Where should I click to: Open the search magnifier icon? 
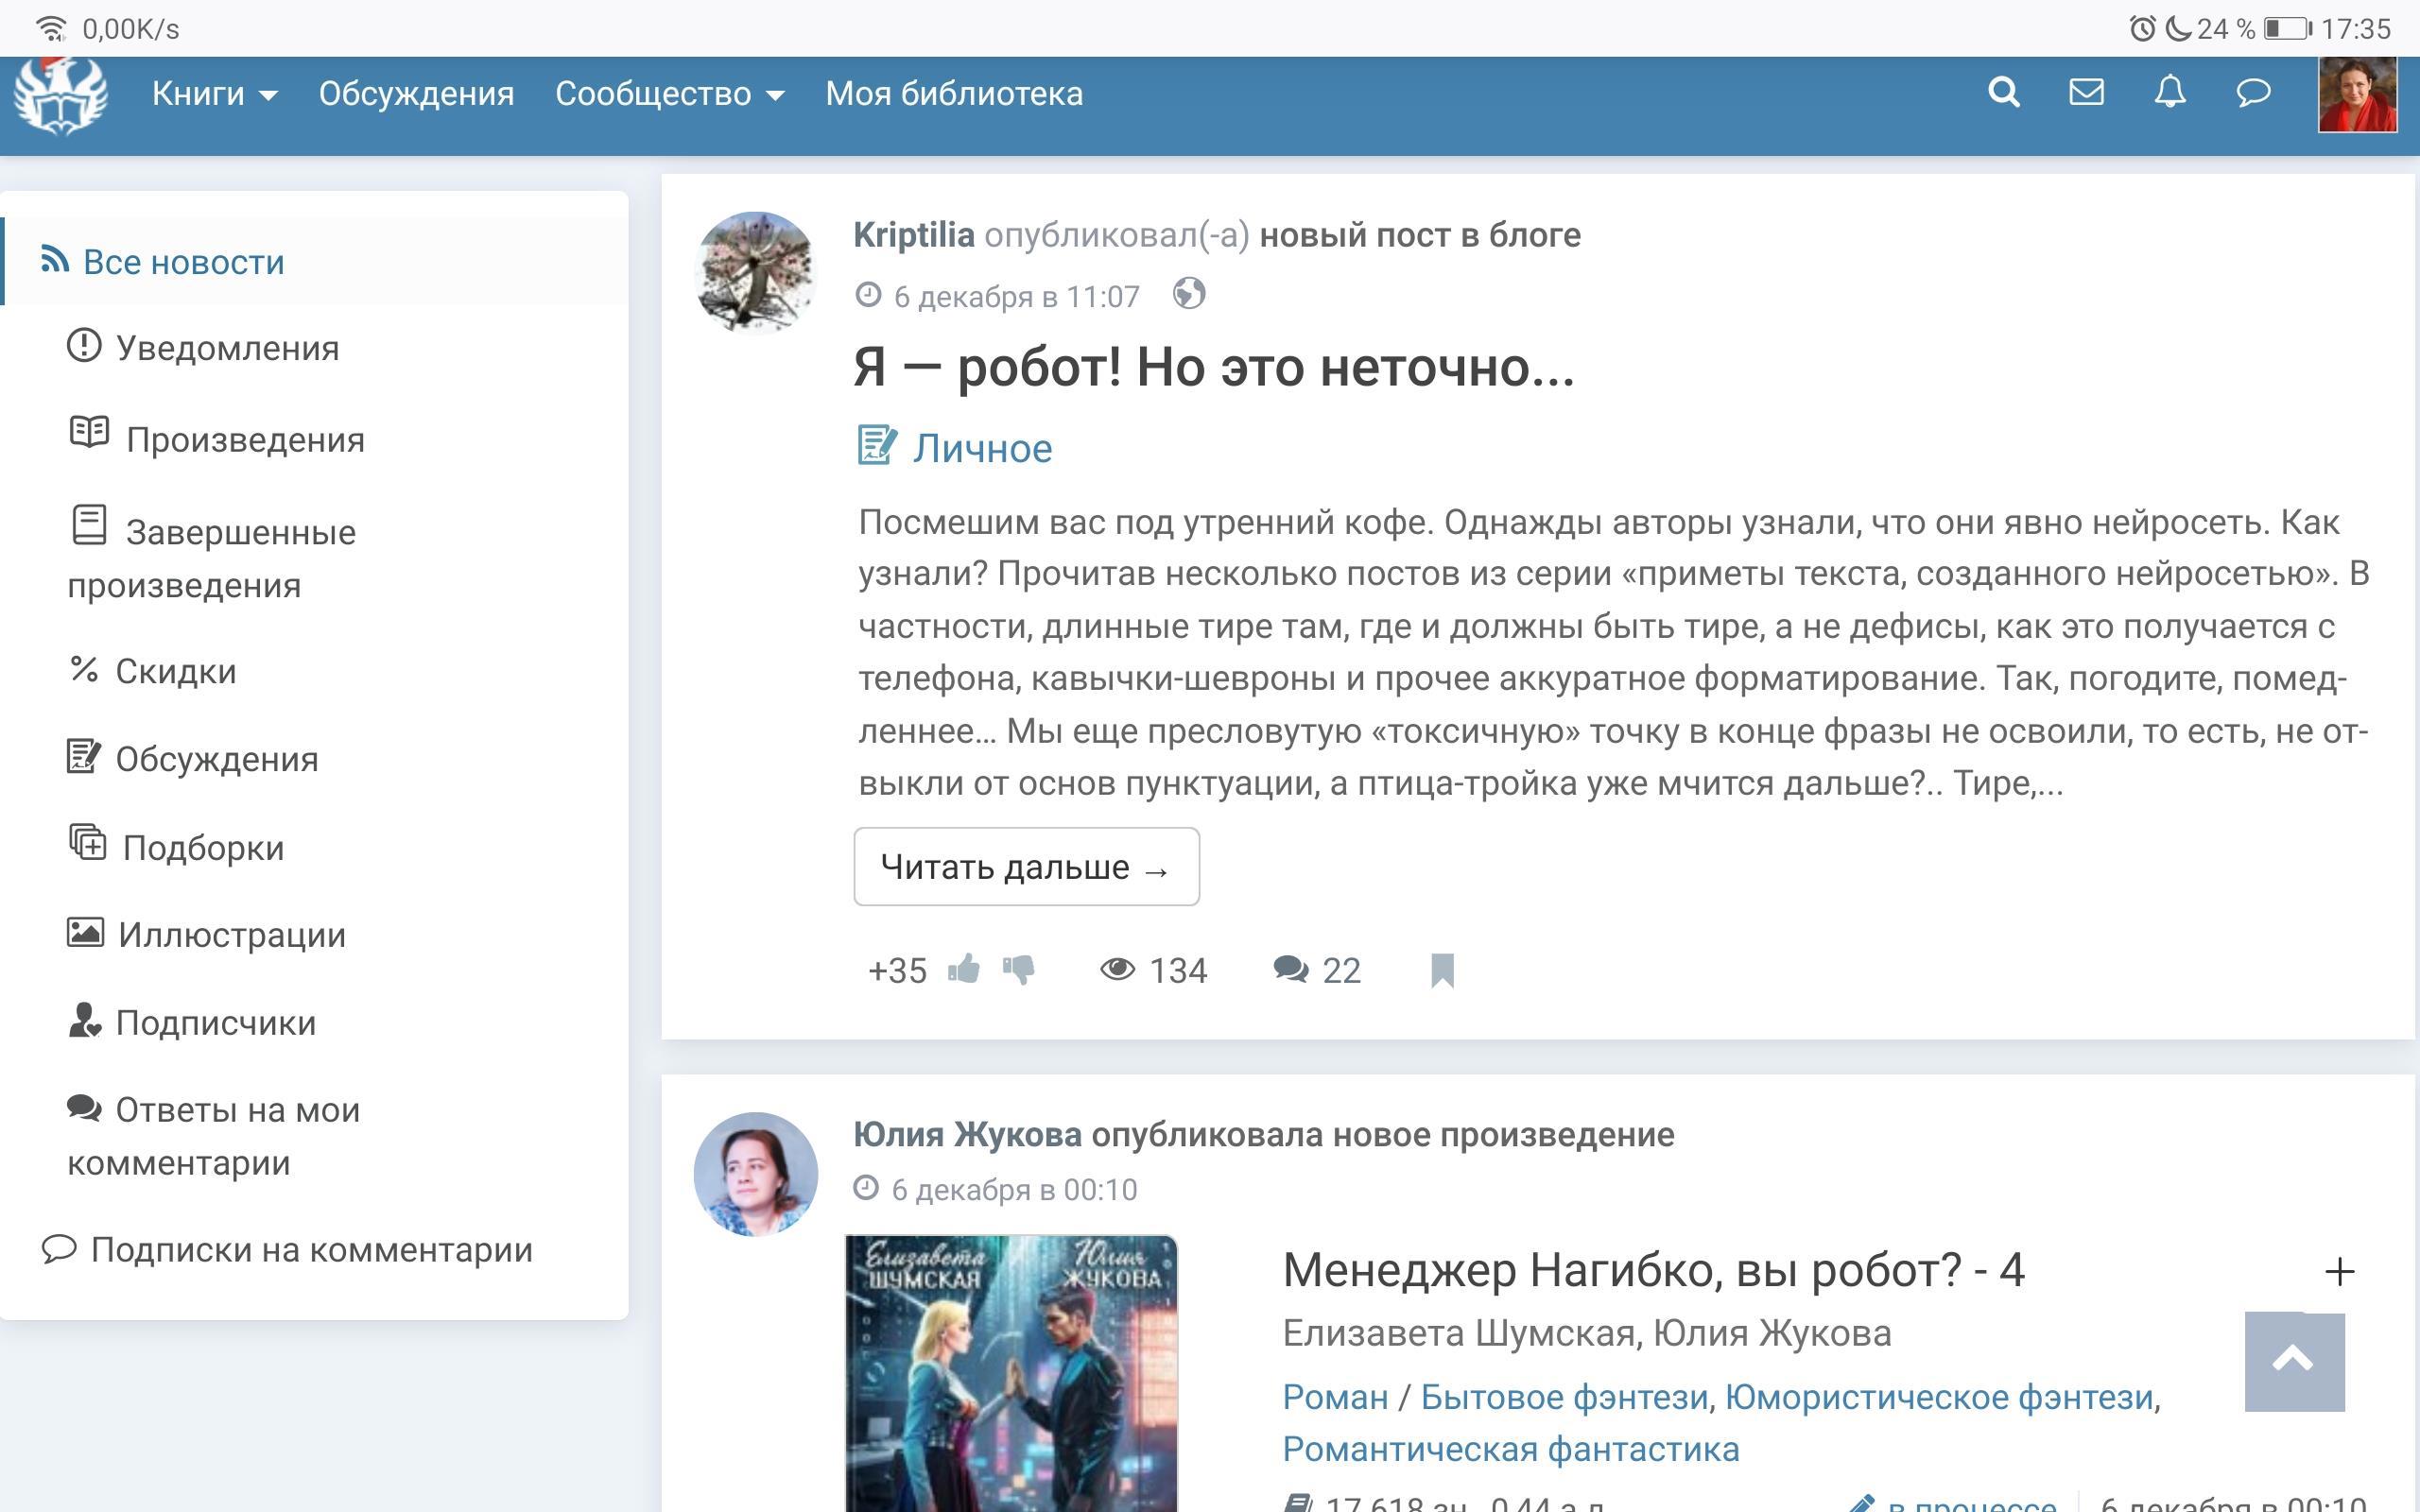2003,93
